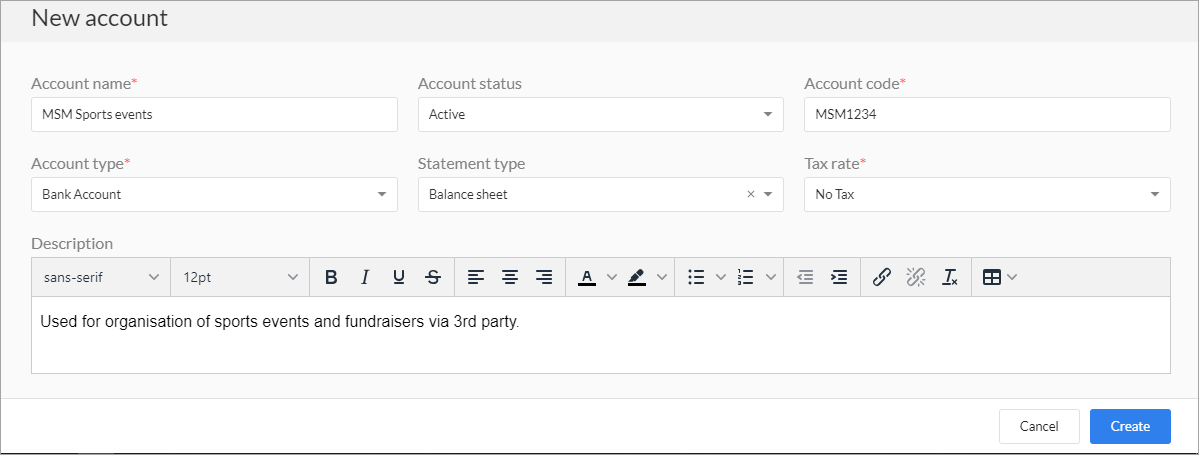Clear the Balance sheet statement type selection
This screenshot has width=1199, height=455.
click(x=750, y=194)
